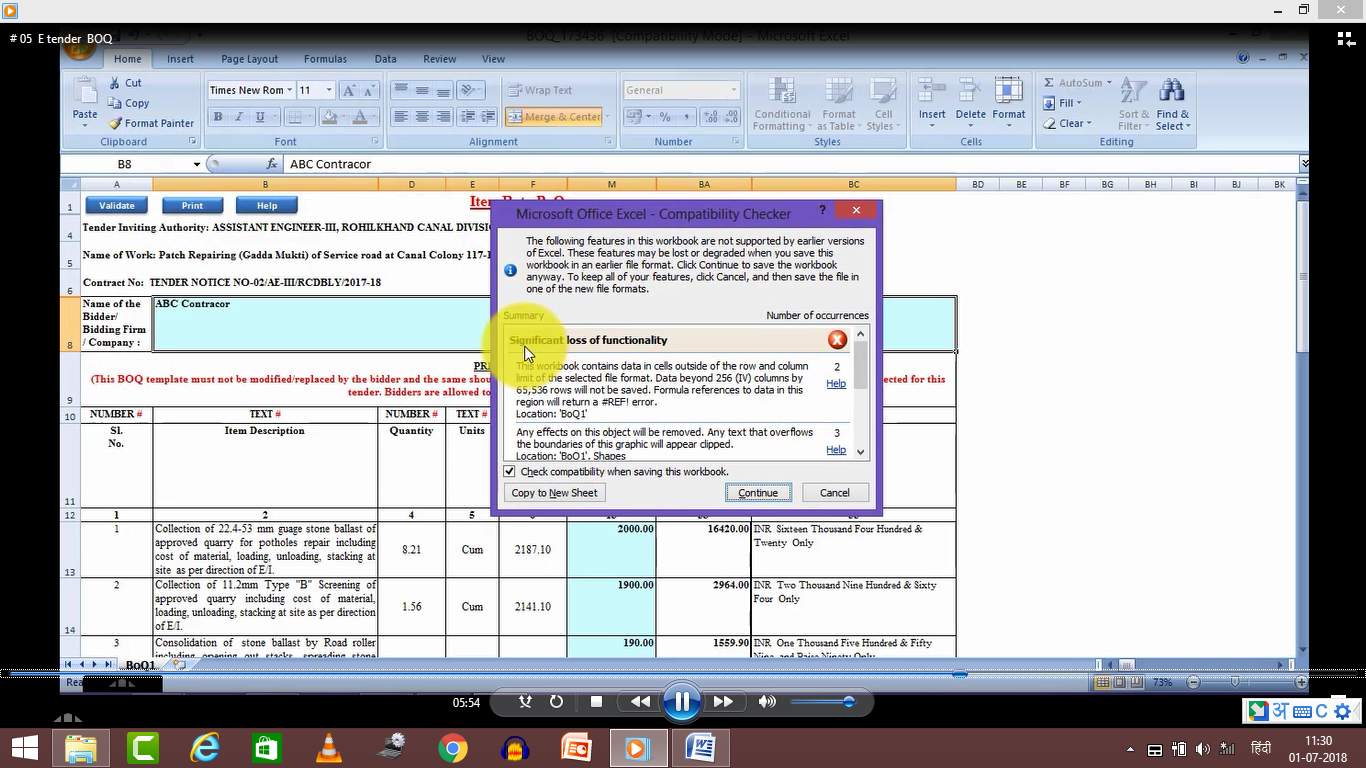Open the Windows Start menu
The image size is (1366, 768).
25,748
